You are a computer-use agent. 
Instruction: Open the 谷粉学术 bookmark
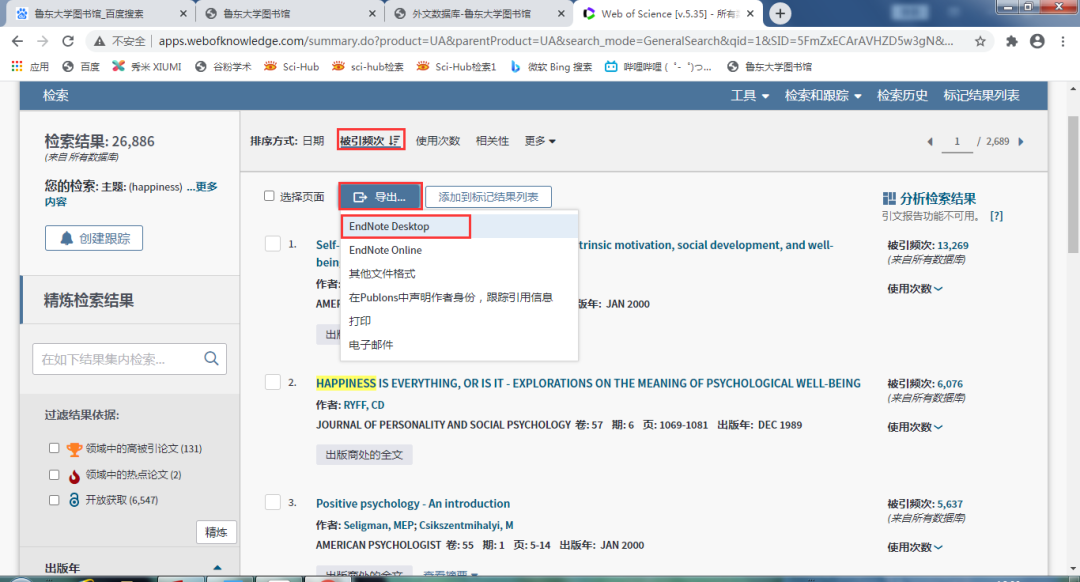[222, 67]
